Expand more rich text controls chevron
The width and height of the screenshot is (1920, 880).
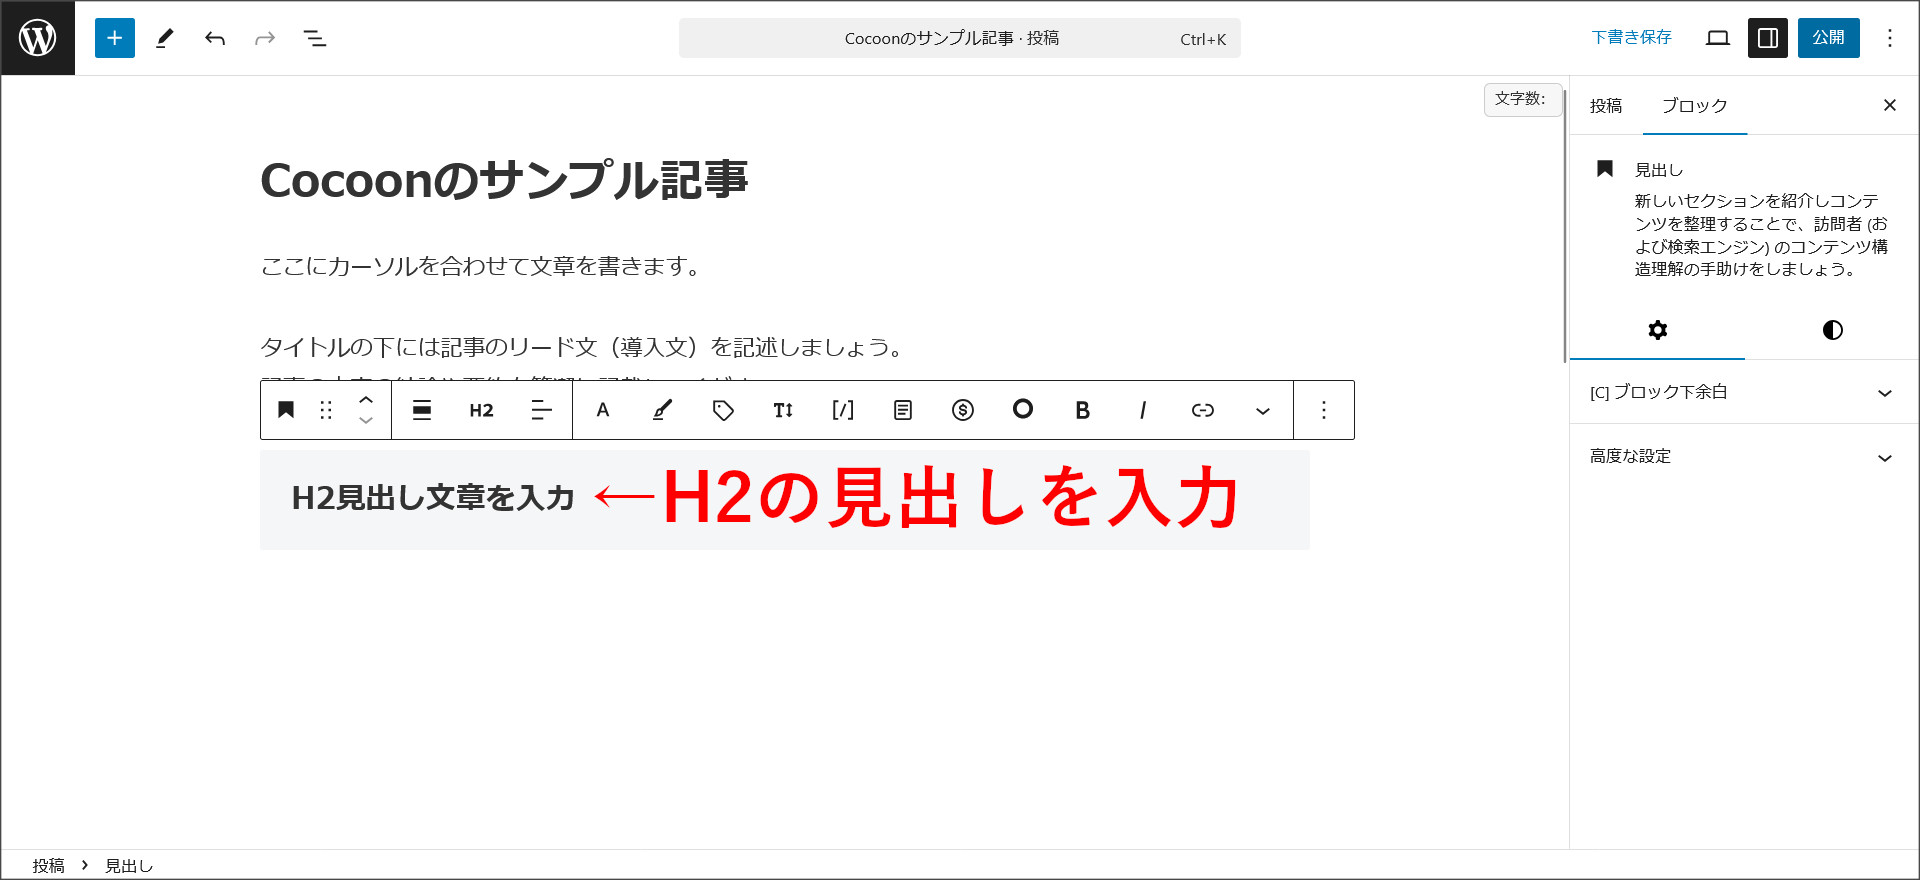[x=1263, y=410]
